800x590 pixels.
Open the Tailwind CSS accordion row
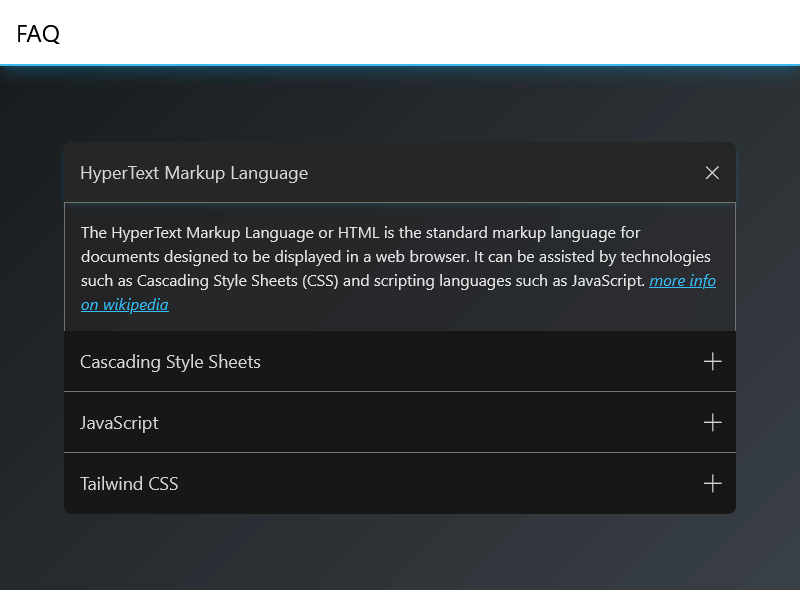tap(129, 484)
